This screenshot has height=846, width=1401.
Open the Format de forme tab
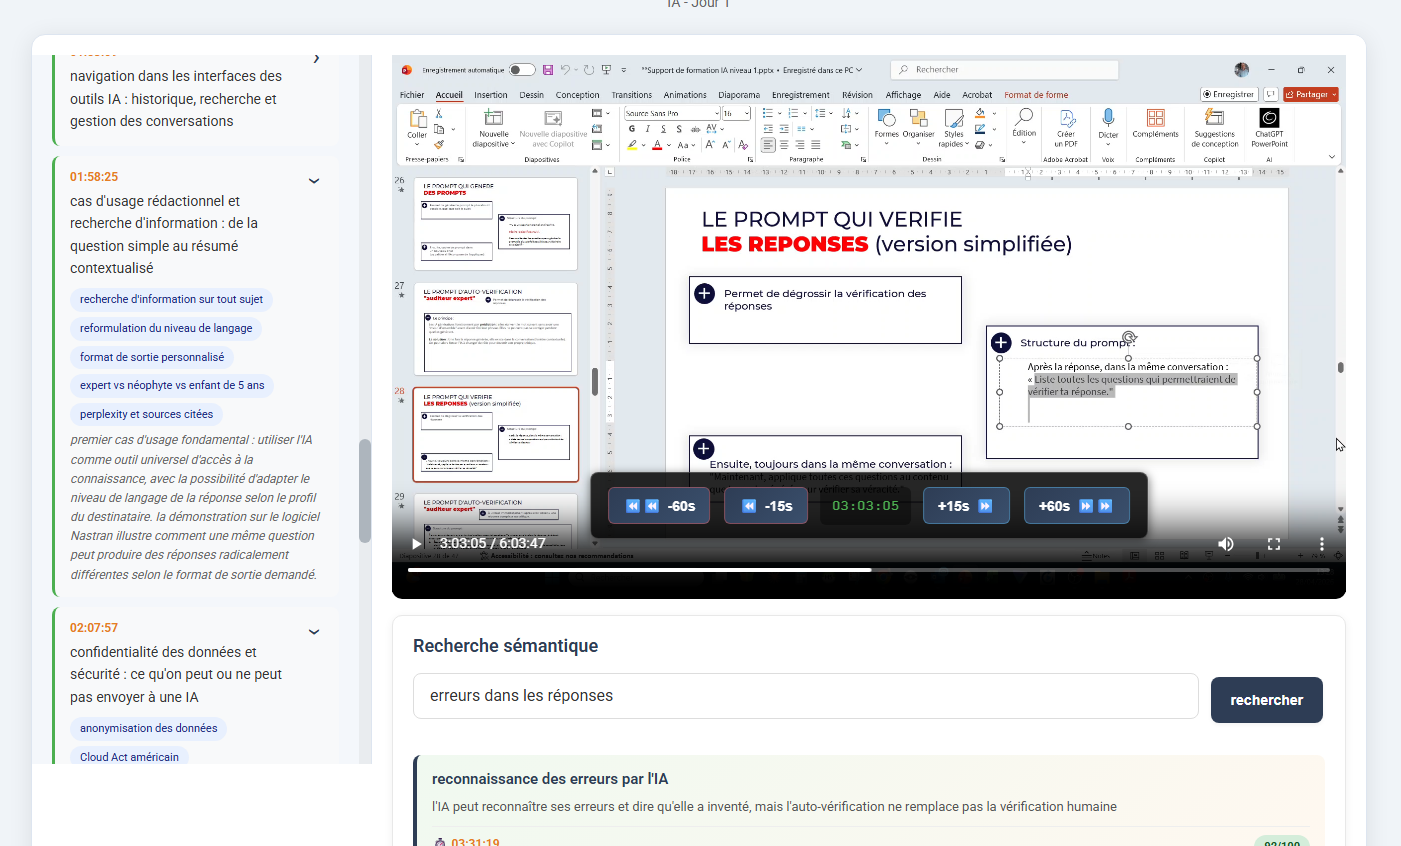point(1036,95)
